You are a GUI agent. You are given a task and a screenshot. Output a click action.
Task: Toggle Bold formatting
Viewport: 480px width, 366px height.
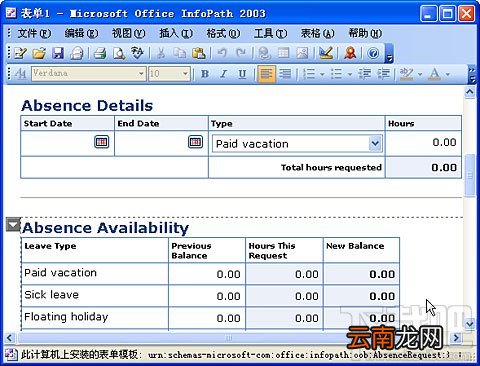tap(205, 74)
